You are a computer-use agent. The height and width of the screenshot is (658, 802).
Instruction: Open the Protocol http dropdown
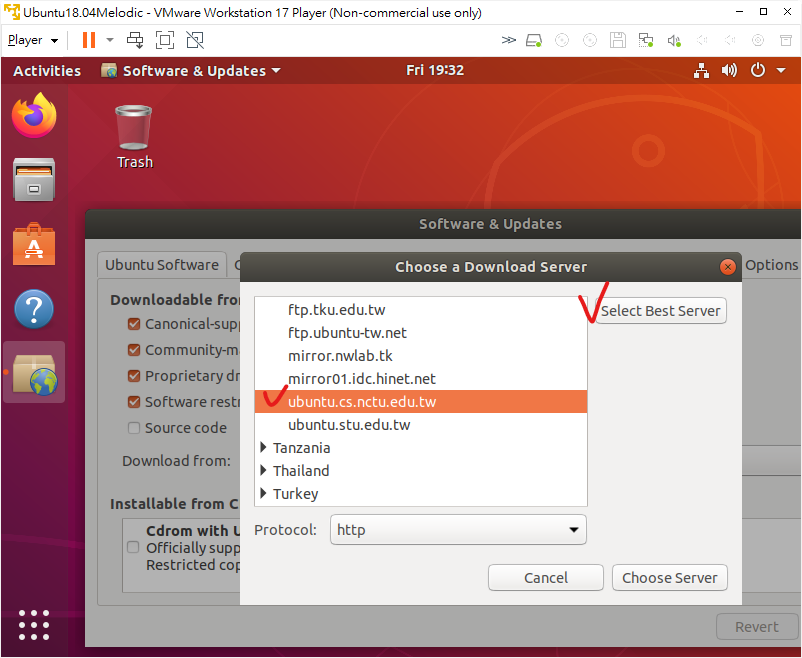click(458, 530)
